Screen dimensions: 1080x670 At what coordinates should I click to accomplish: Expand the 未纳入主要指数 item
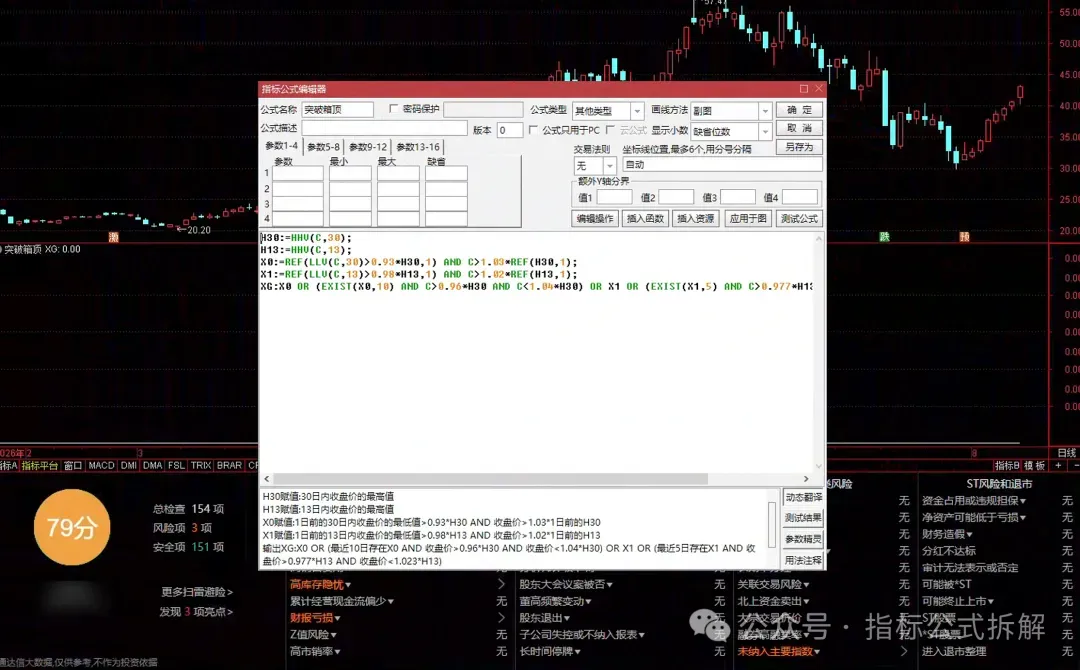tap(779, 651)
